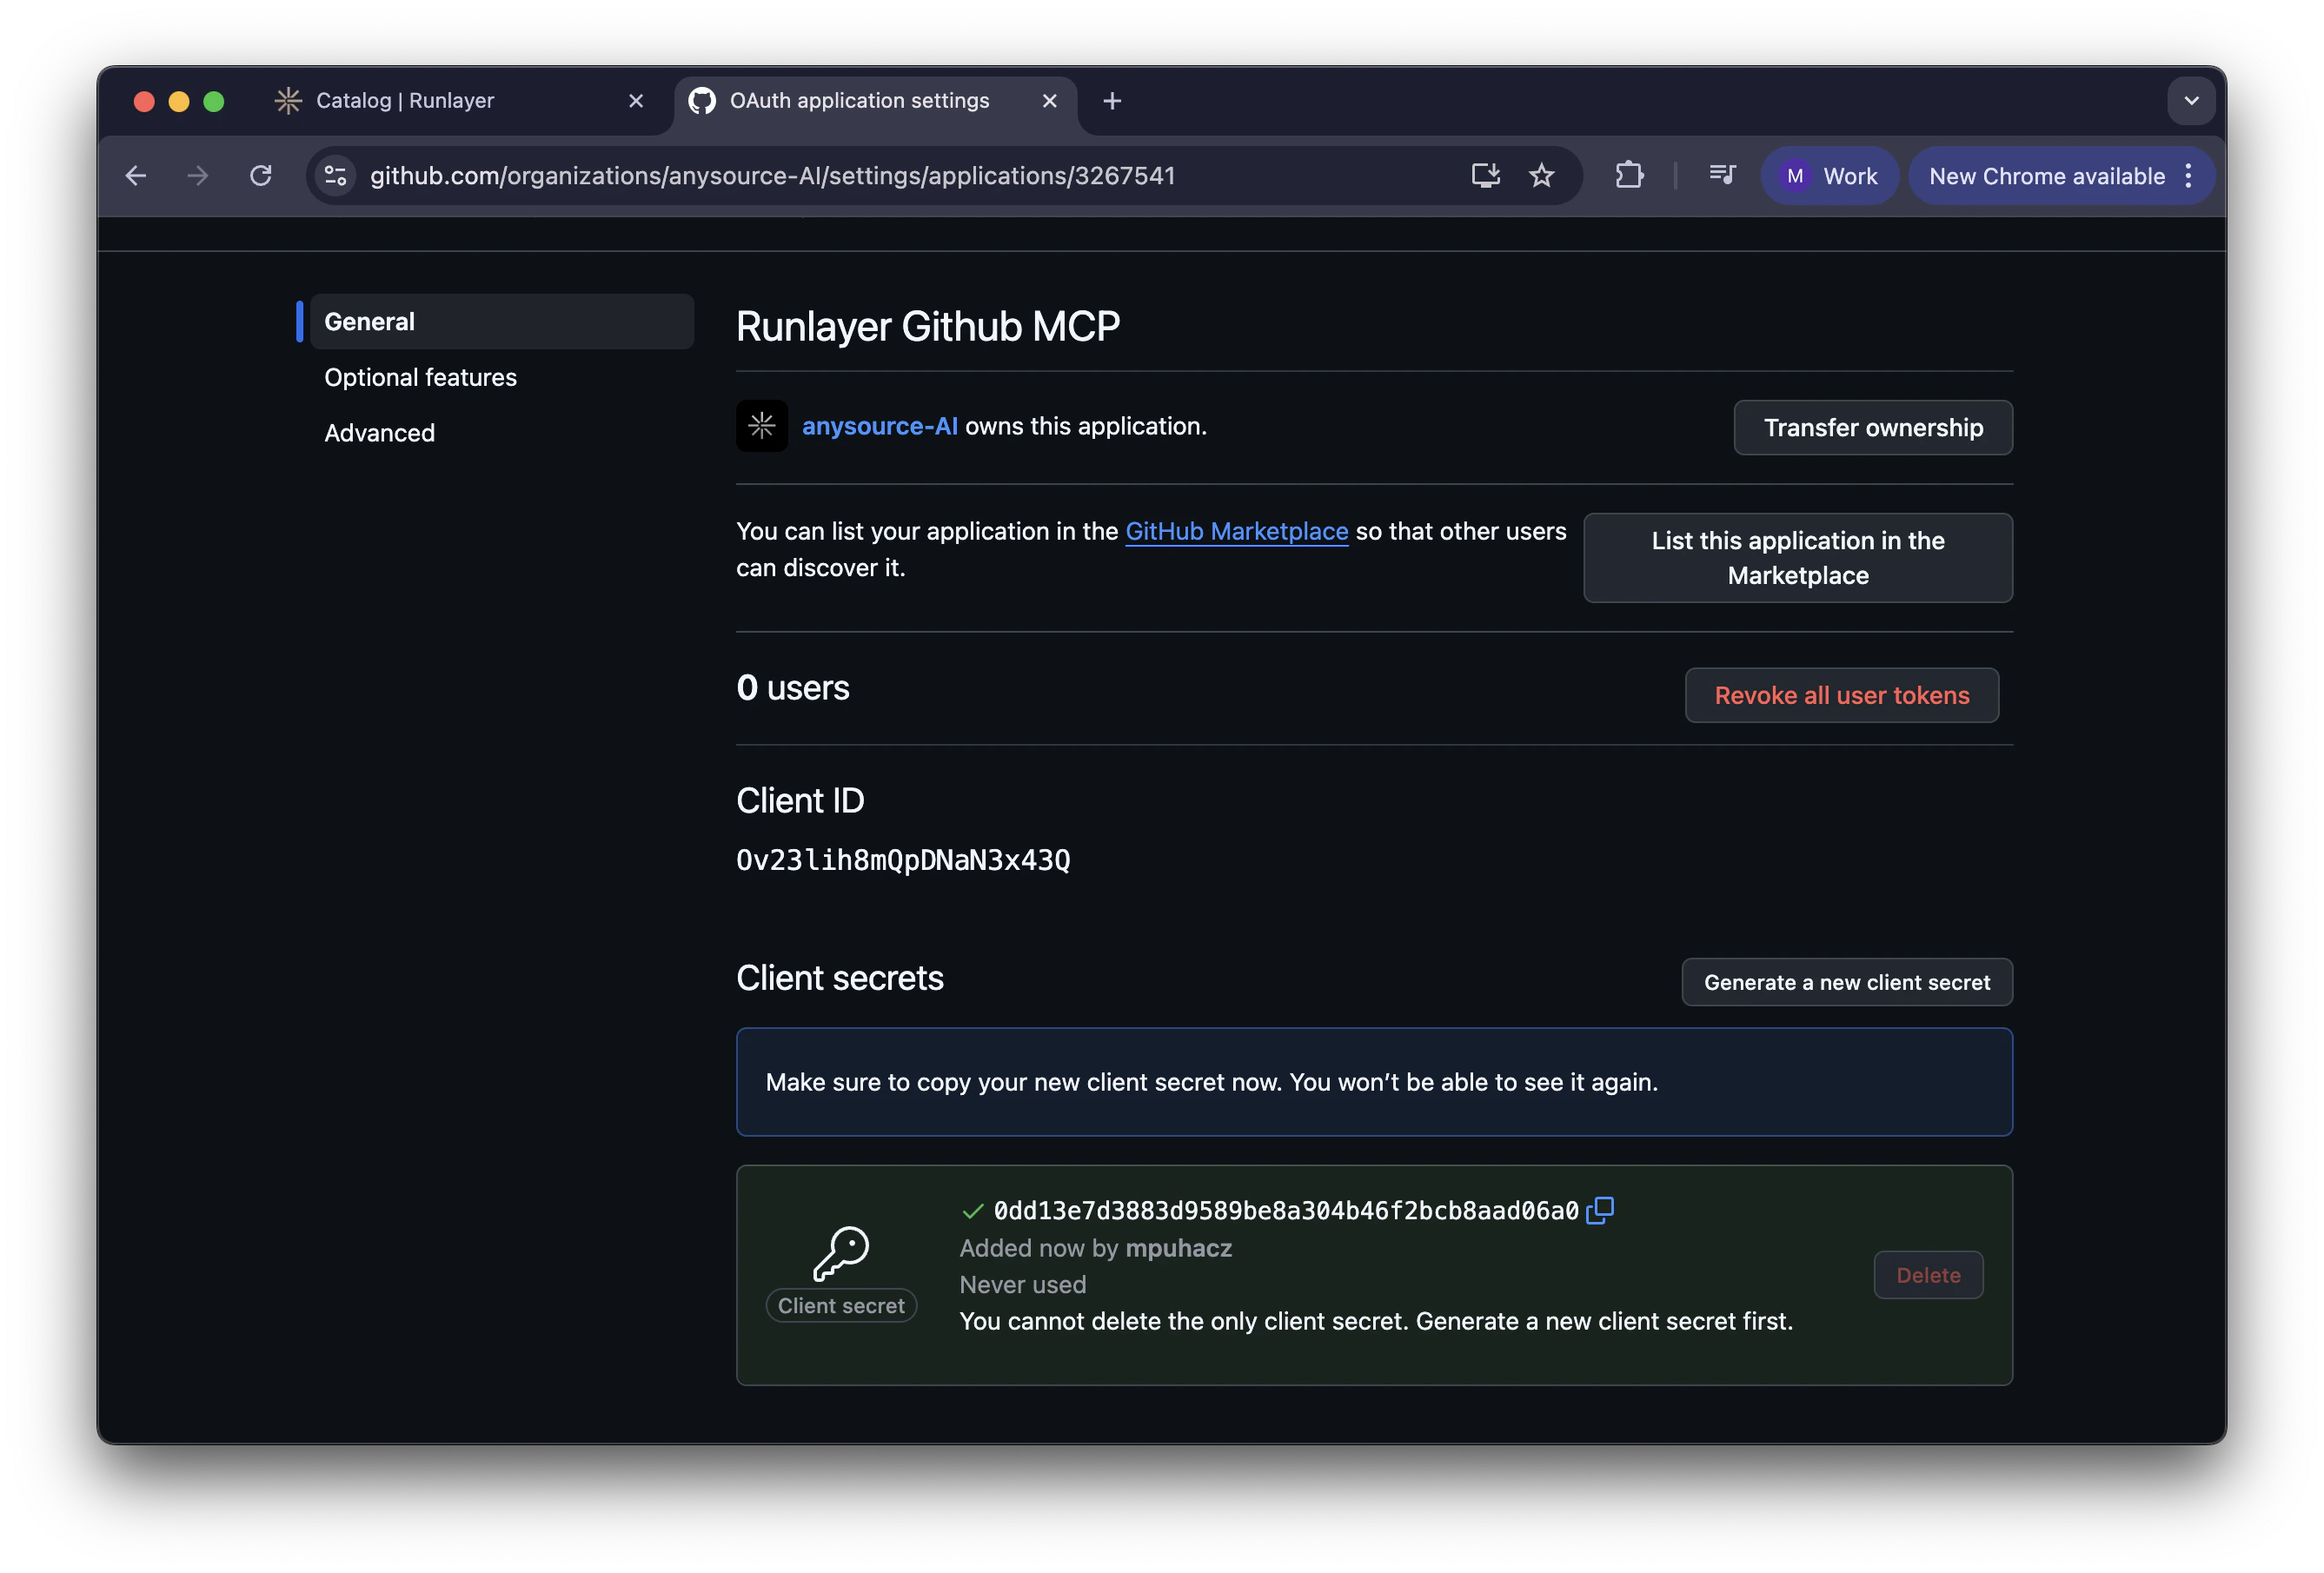This screenshot has width=2324, height=1573.
Task: Open a new browser tab
Action: click(x=1112, y=101)
